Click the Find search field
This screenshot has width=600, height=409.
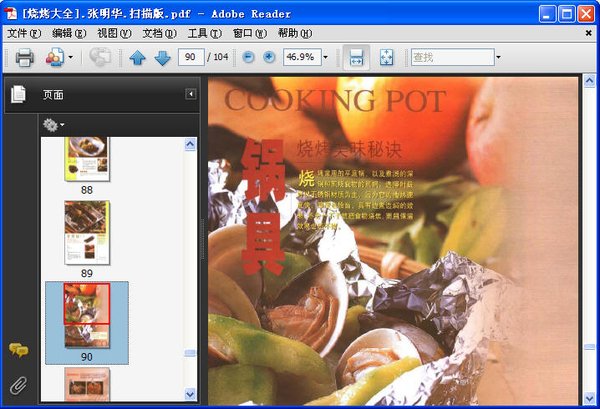(453, 57)
